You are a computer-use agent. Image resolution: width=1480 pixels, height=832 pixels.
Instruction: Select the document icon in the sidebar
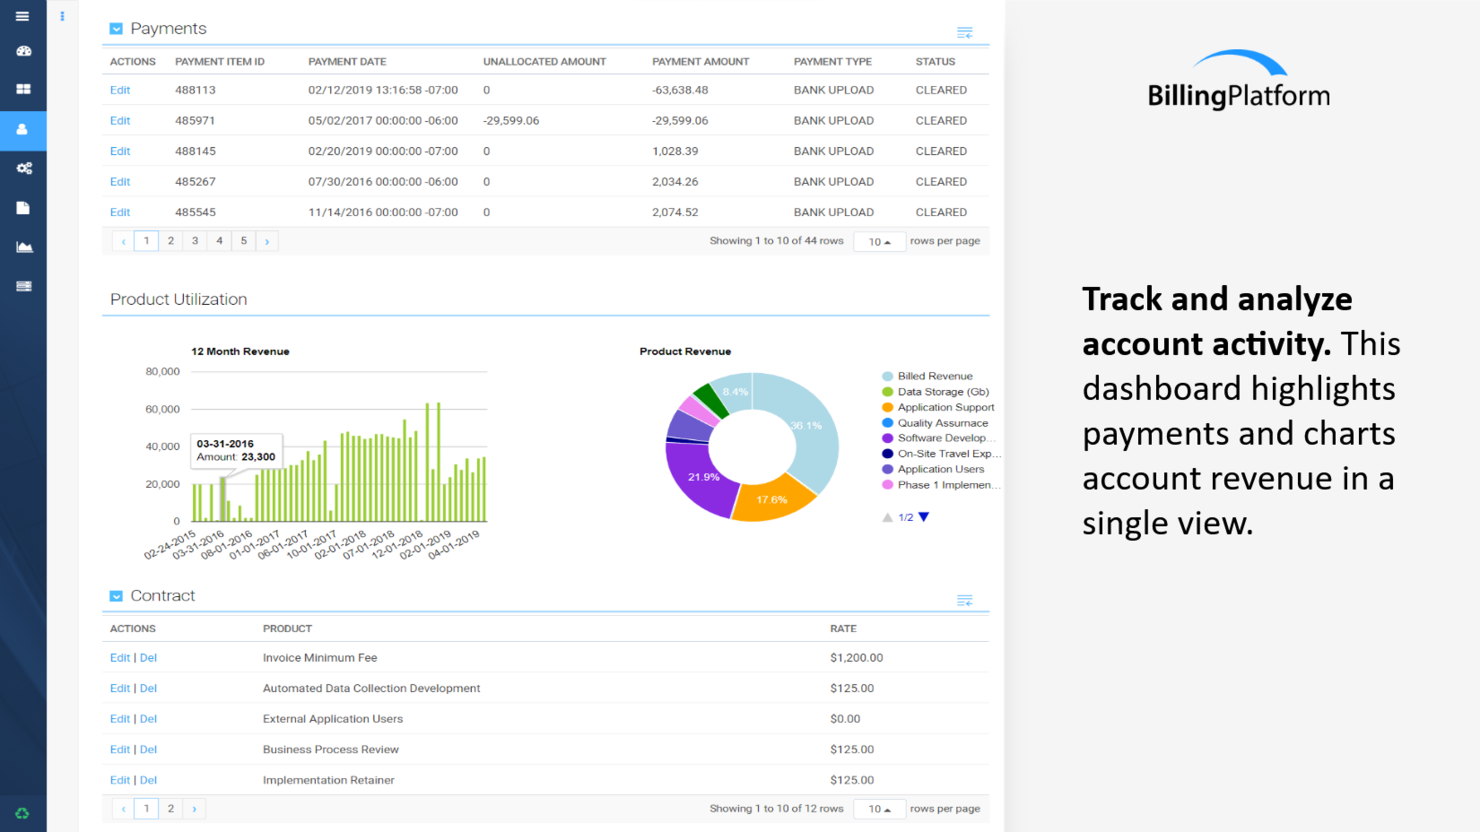[x=23, y=207]
